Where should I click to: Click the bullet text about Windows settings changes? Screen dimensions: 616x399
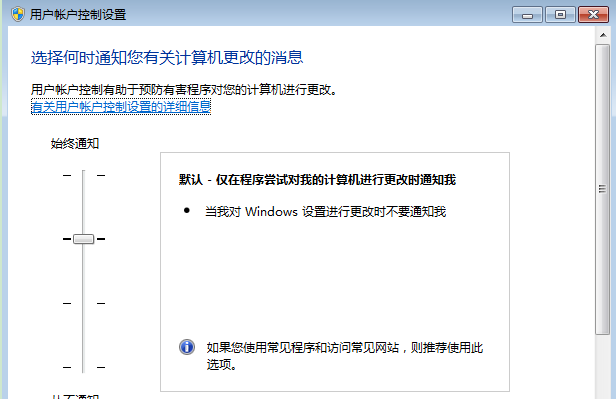326,212
